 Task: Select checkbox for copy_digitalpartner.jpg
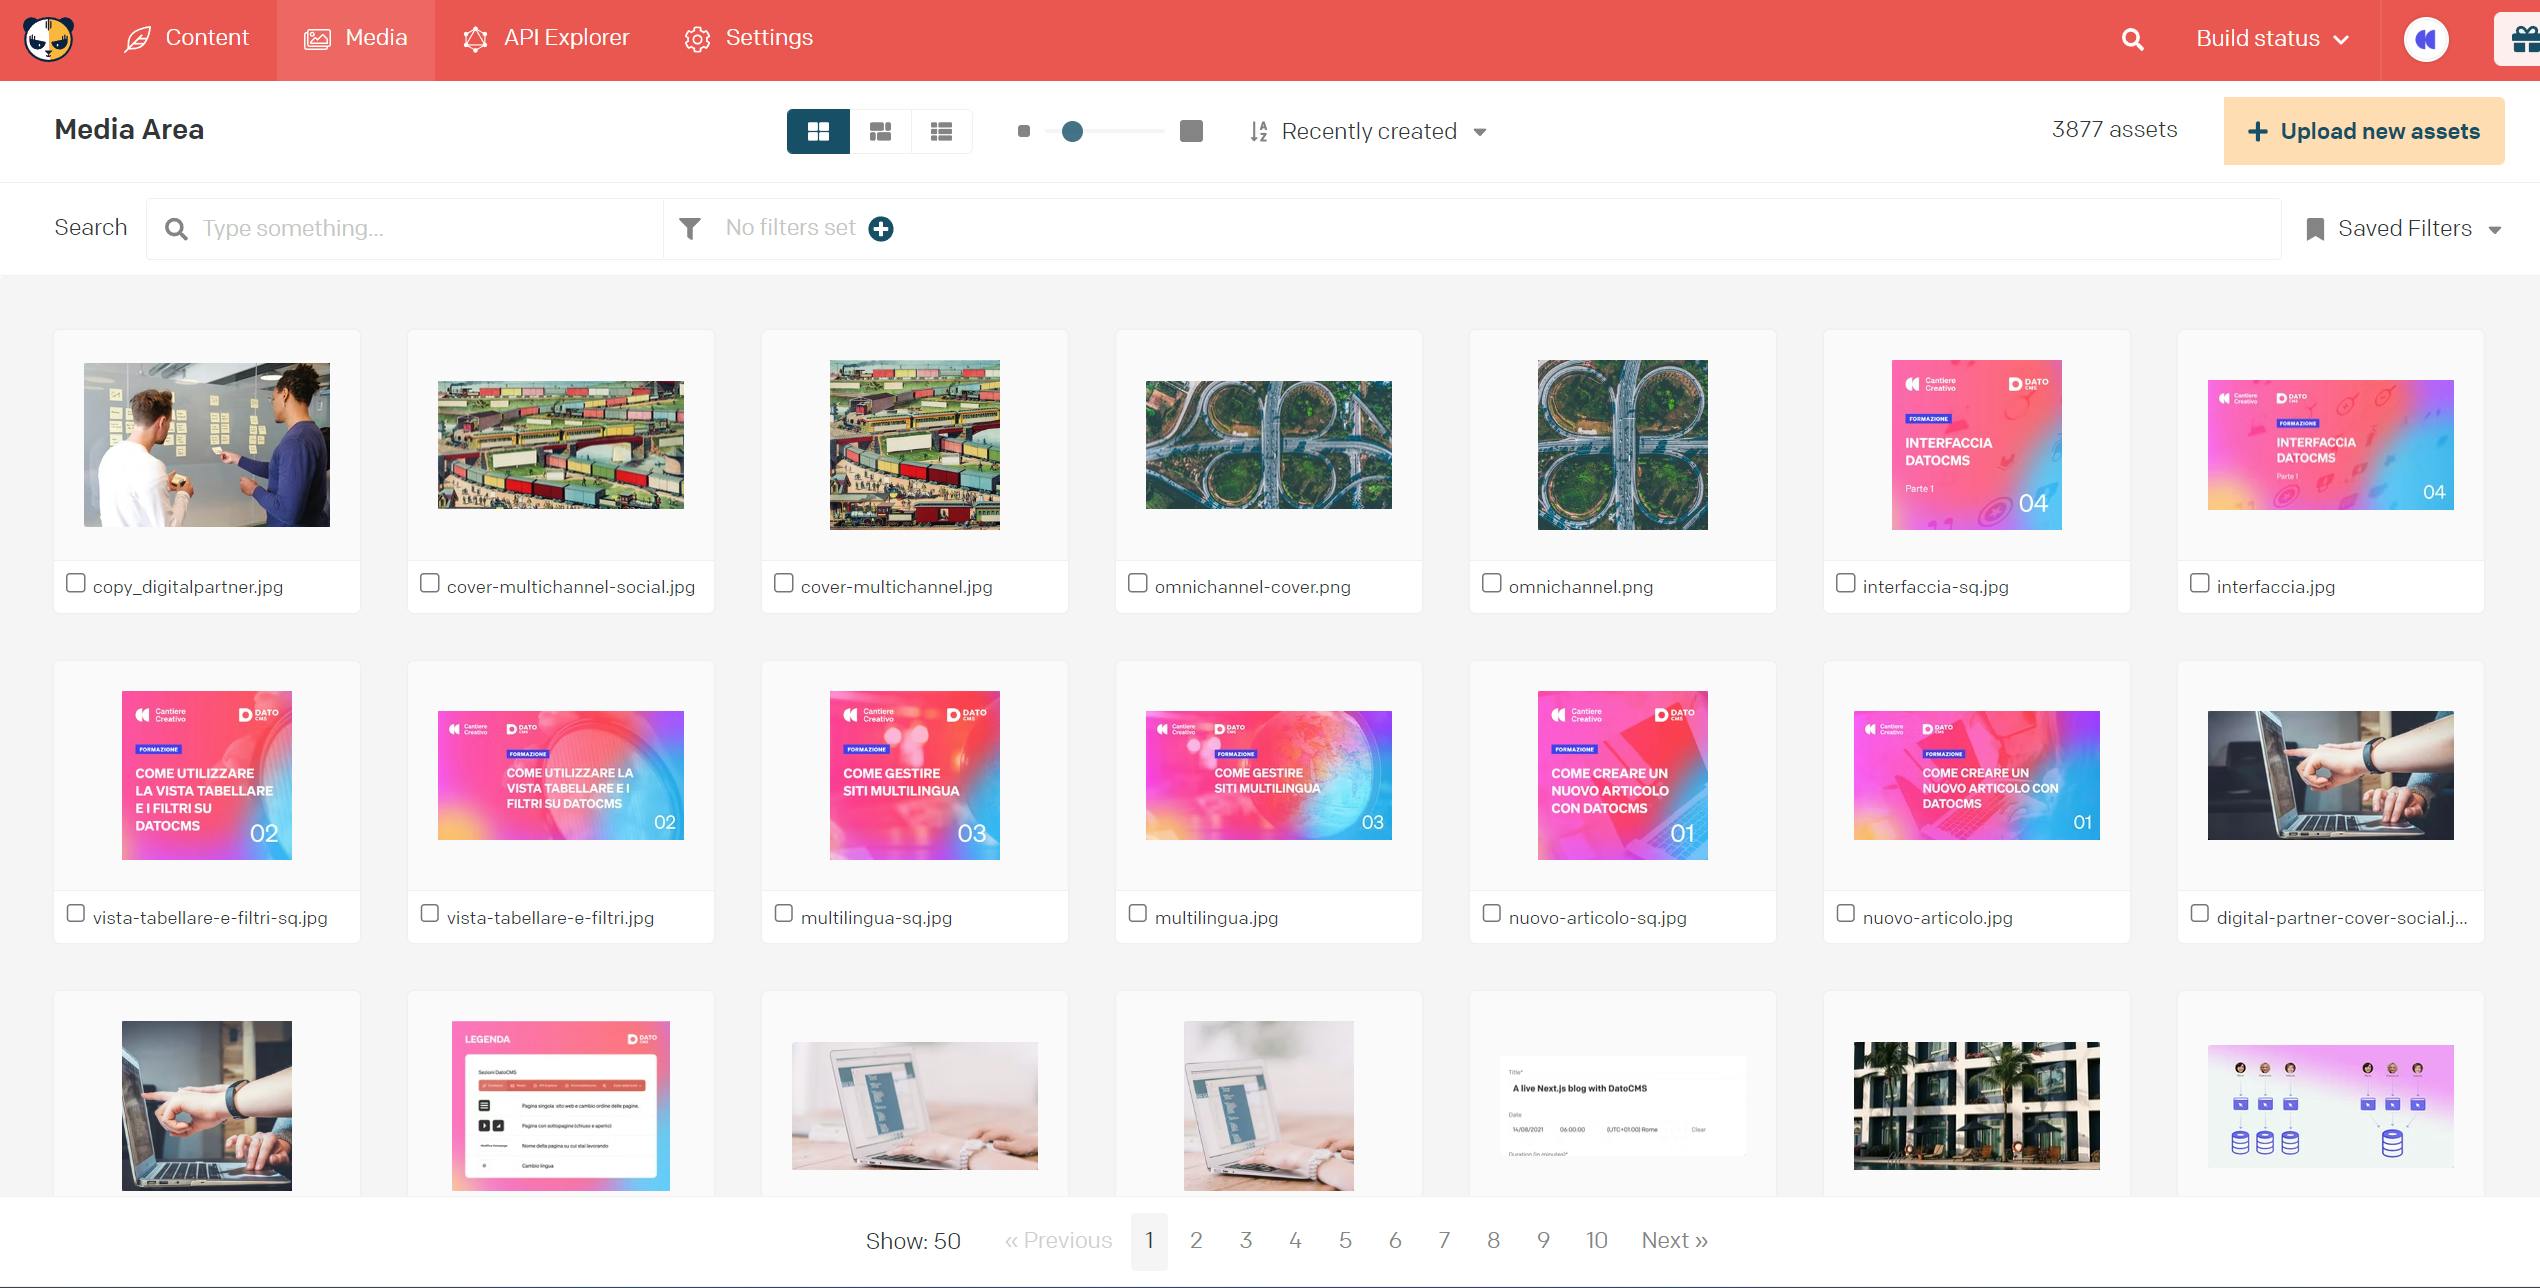76,583
